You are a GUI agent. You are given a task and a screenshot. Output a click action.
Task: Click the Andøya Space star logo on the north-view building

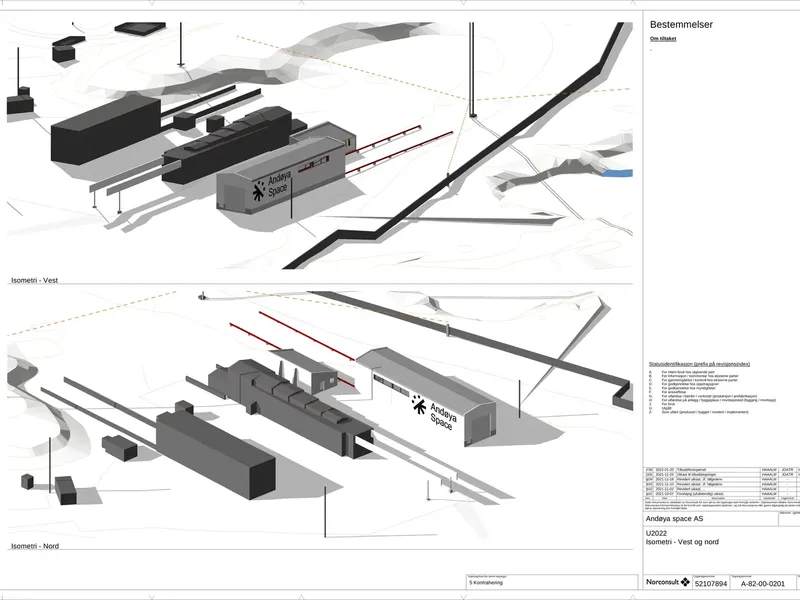pyautogui.click(x=419, y=405)
